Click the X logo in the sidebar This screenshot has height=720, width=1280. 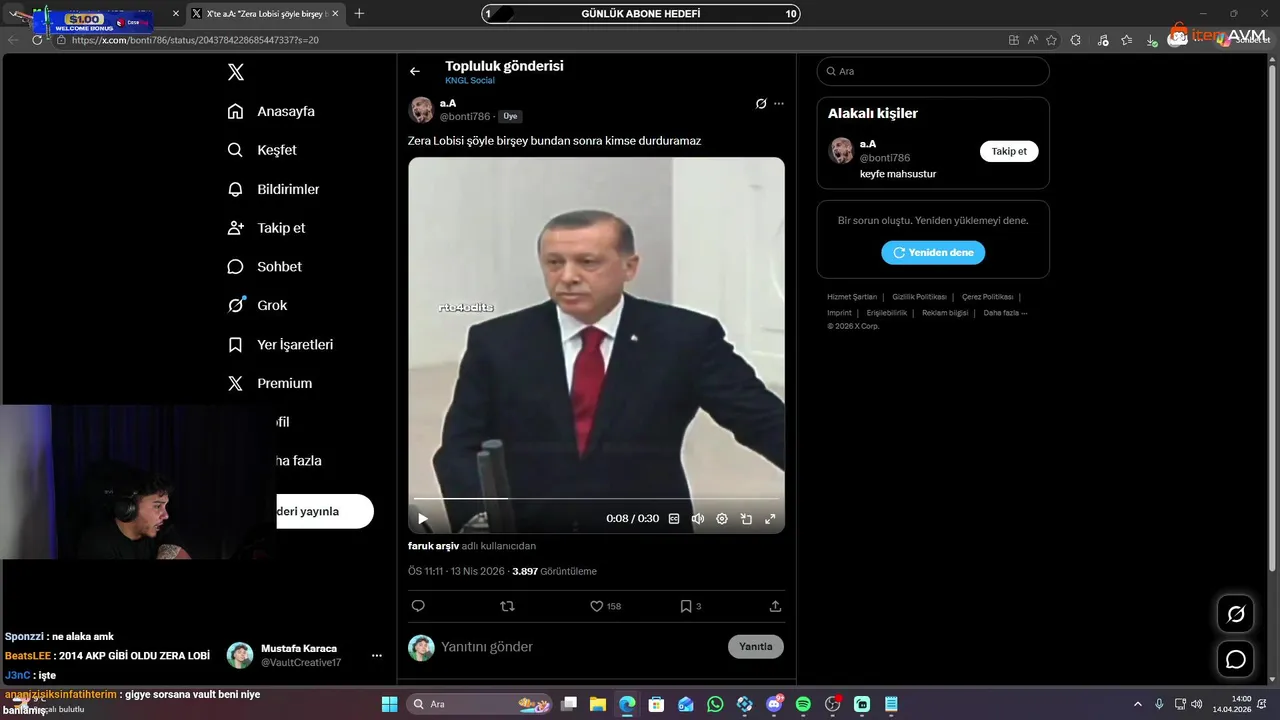pyautogui.click(x=236, y=72)
